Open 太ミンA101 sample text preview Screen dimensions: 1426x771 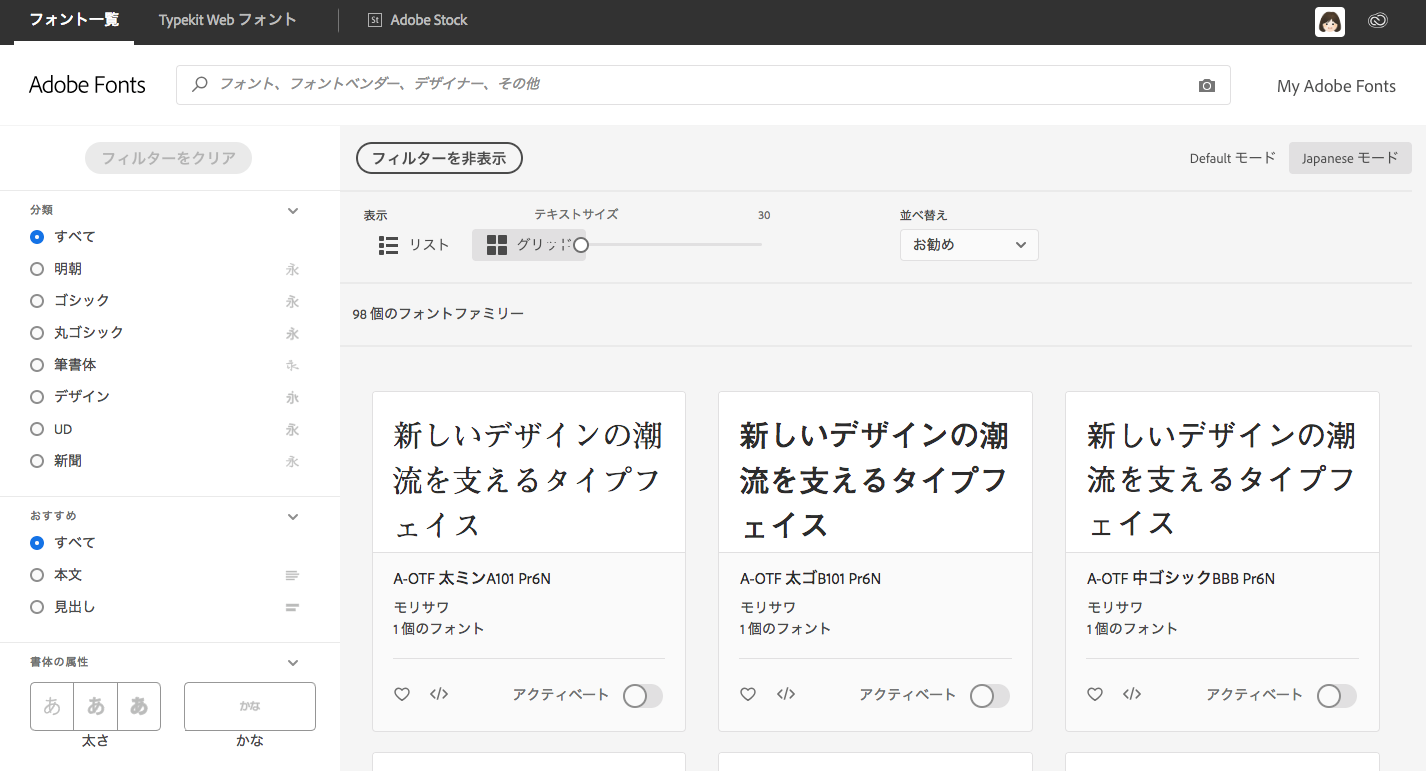[529, 480]
